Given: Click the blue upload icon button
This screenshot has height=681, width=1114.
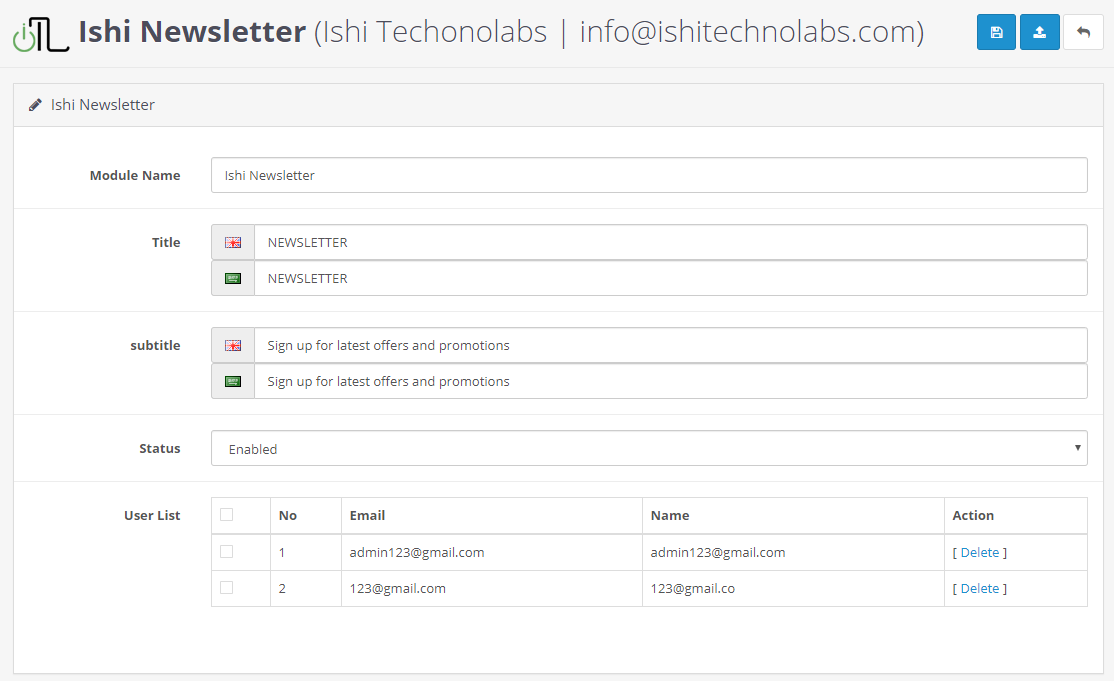Looking at the screenshot, I should (x=1039, y=33).
